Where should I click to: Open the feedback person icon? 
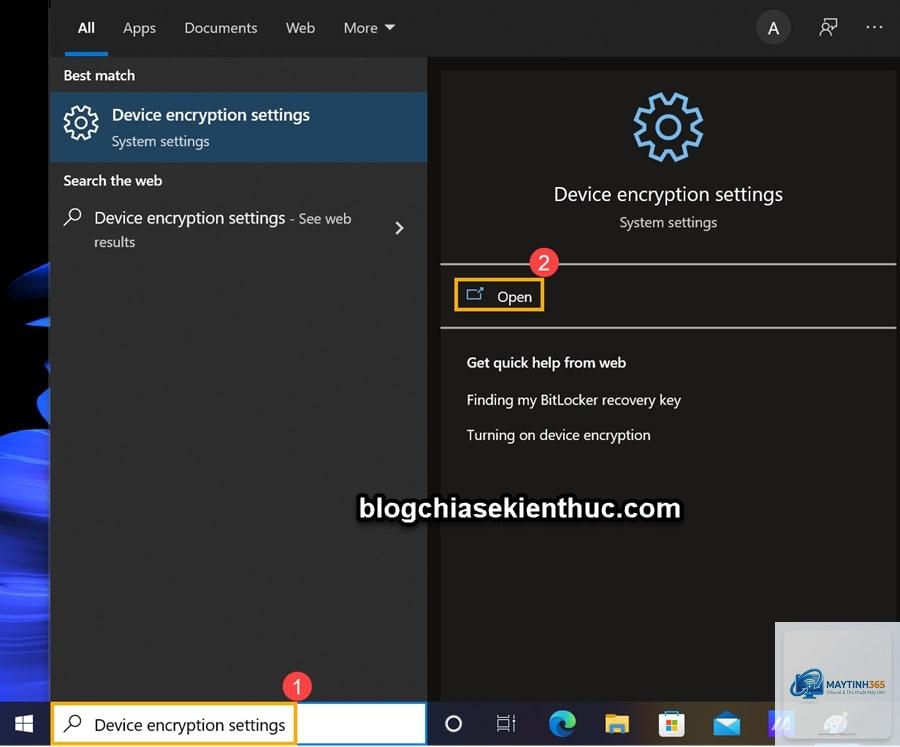[x=828, y=28]
